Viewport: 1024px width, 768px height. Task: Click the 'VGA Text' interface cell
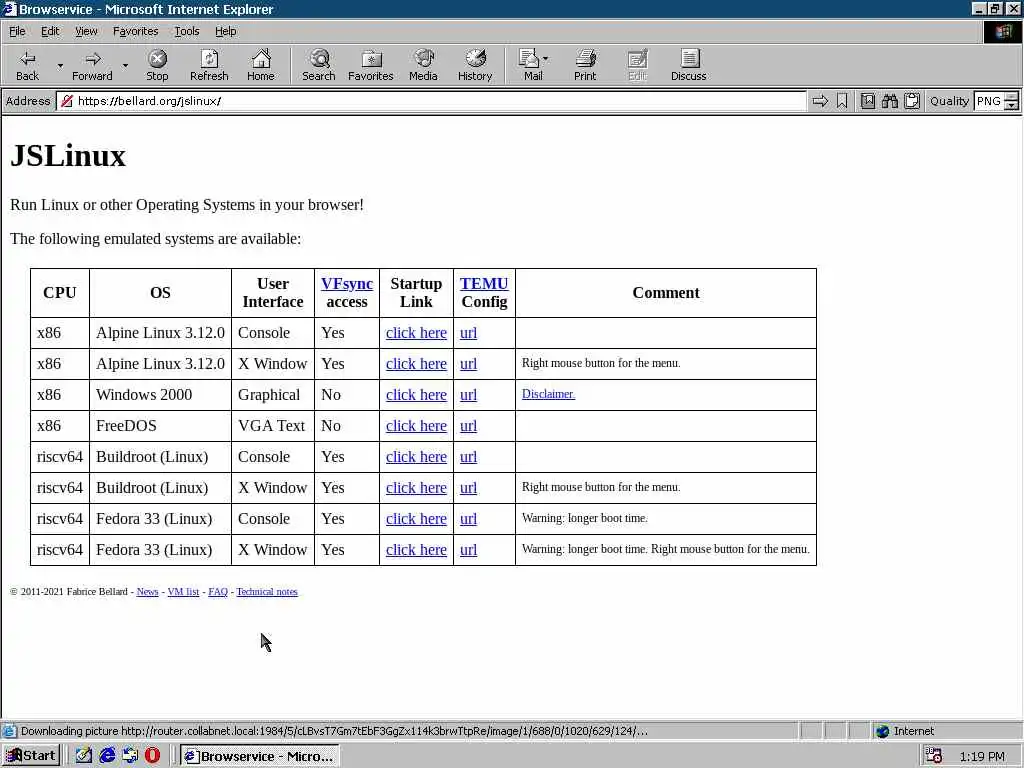(x=272, y=426)
